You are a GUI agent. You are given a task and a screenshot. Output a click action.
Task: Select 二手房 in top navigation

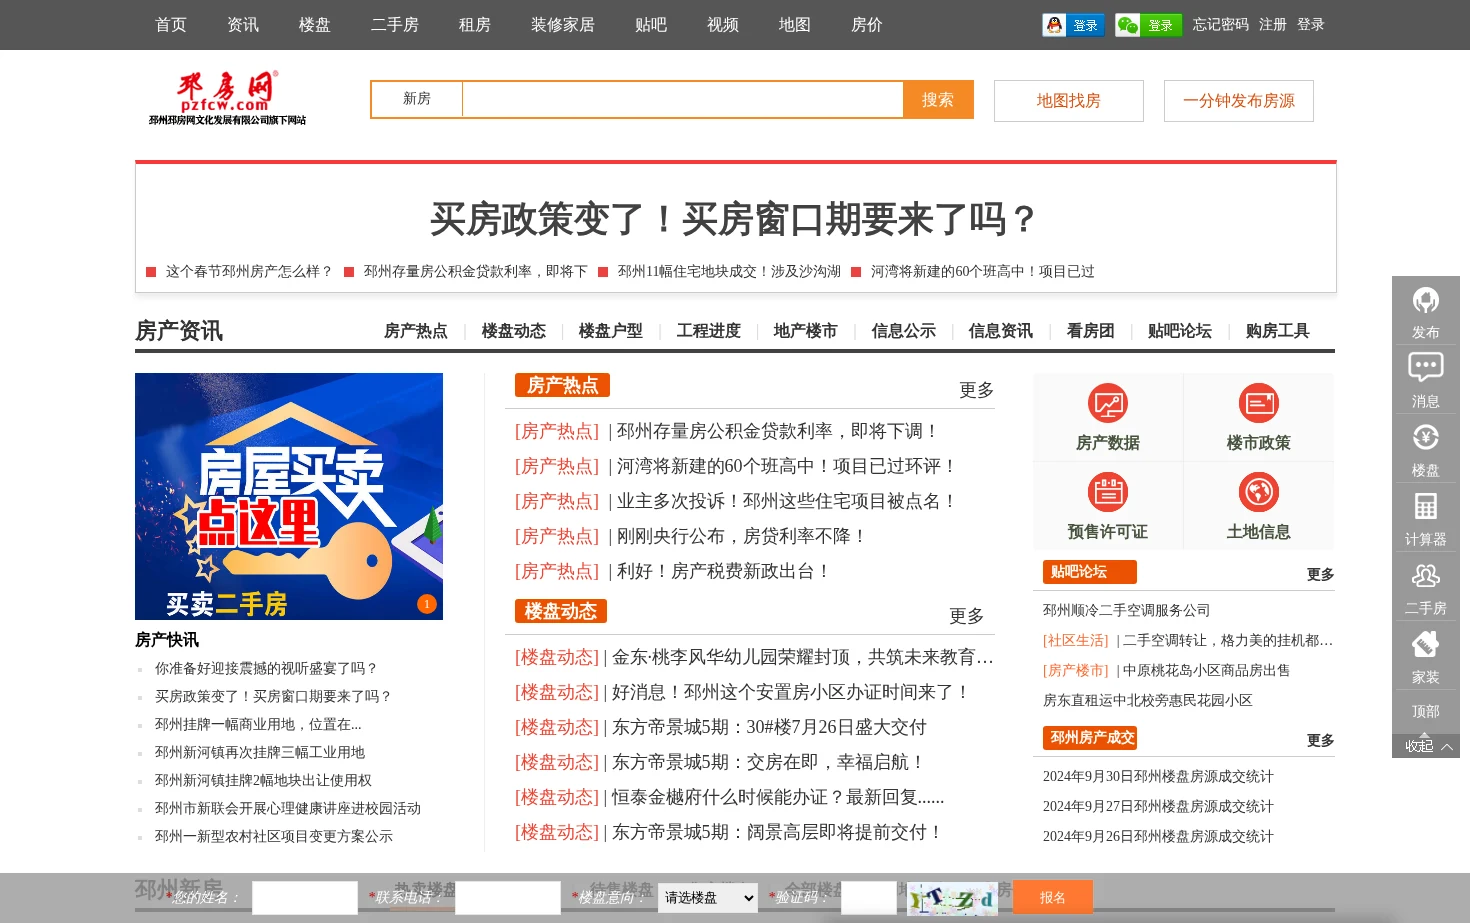395,25
